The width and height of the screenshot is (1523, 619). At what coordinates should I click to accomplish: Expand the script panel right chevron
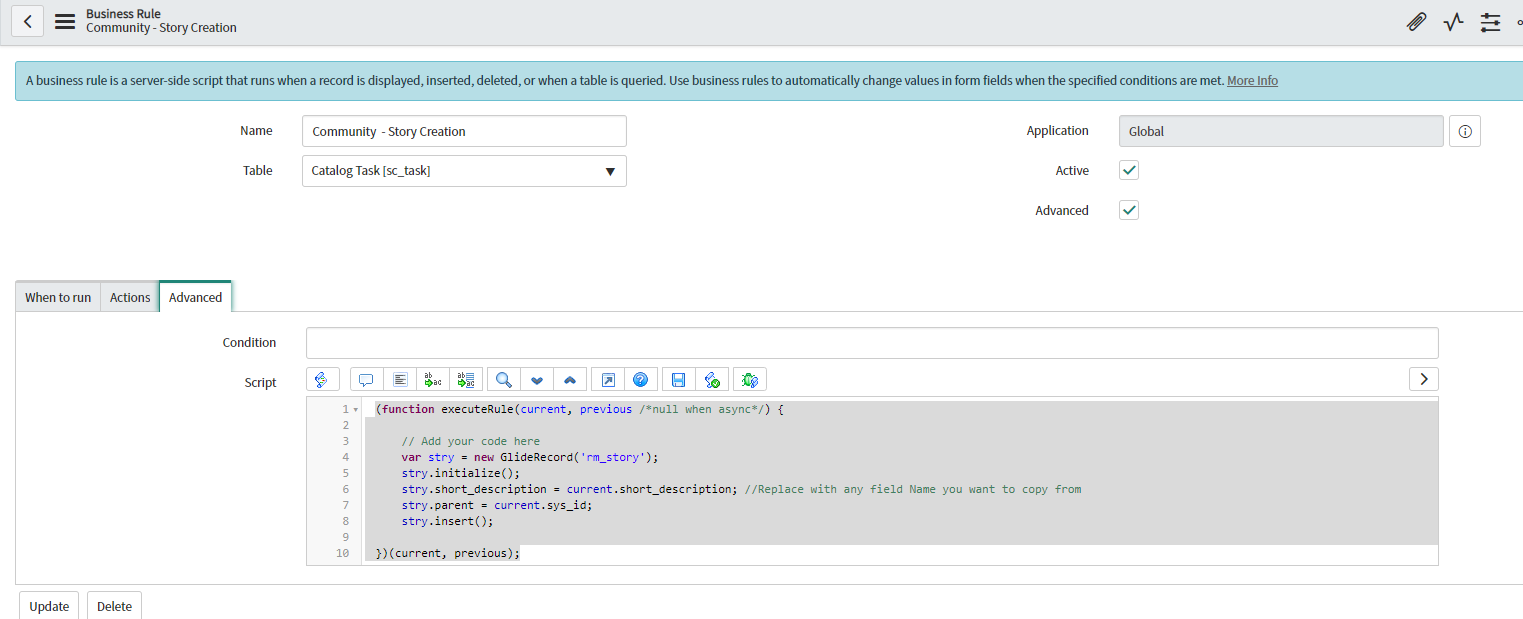coord(1423,379)
